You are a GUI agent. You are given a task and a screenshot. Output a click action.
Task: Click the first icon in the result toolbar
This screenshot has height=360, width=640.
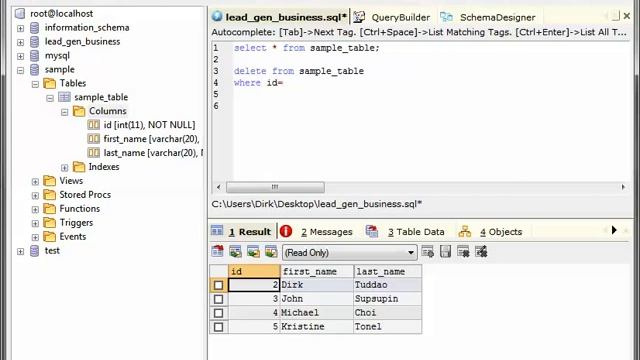point(218,252)
